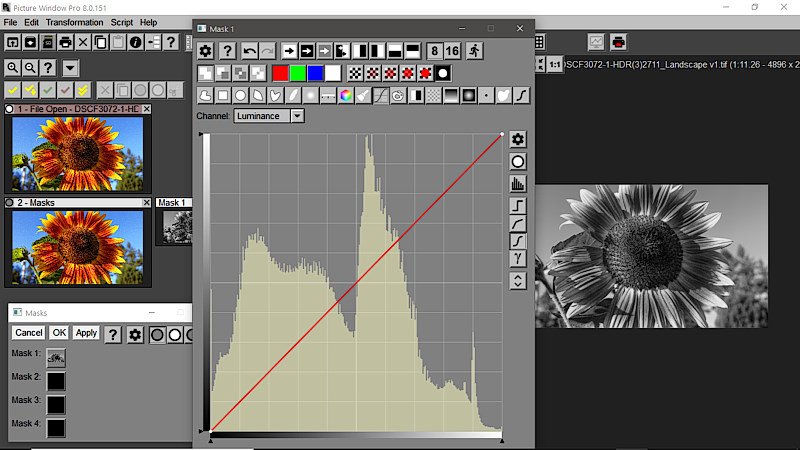This screenshot has height=450, width=800.
Task: Click the zoom in magnifier icon
Action: (x=13, y=68)
